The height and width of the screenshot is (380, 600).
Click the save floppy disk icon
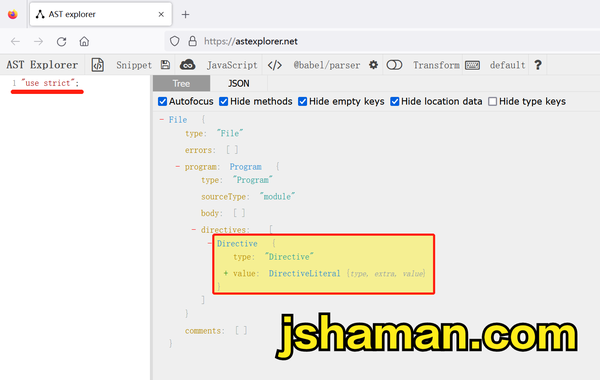165,65
